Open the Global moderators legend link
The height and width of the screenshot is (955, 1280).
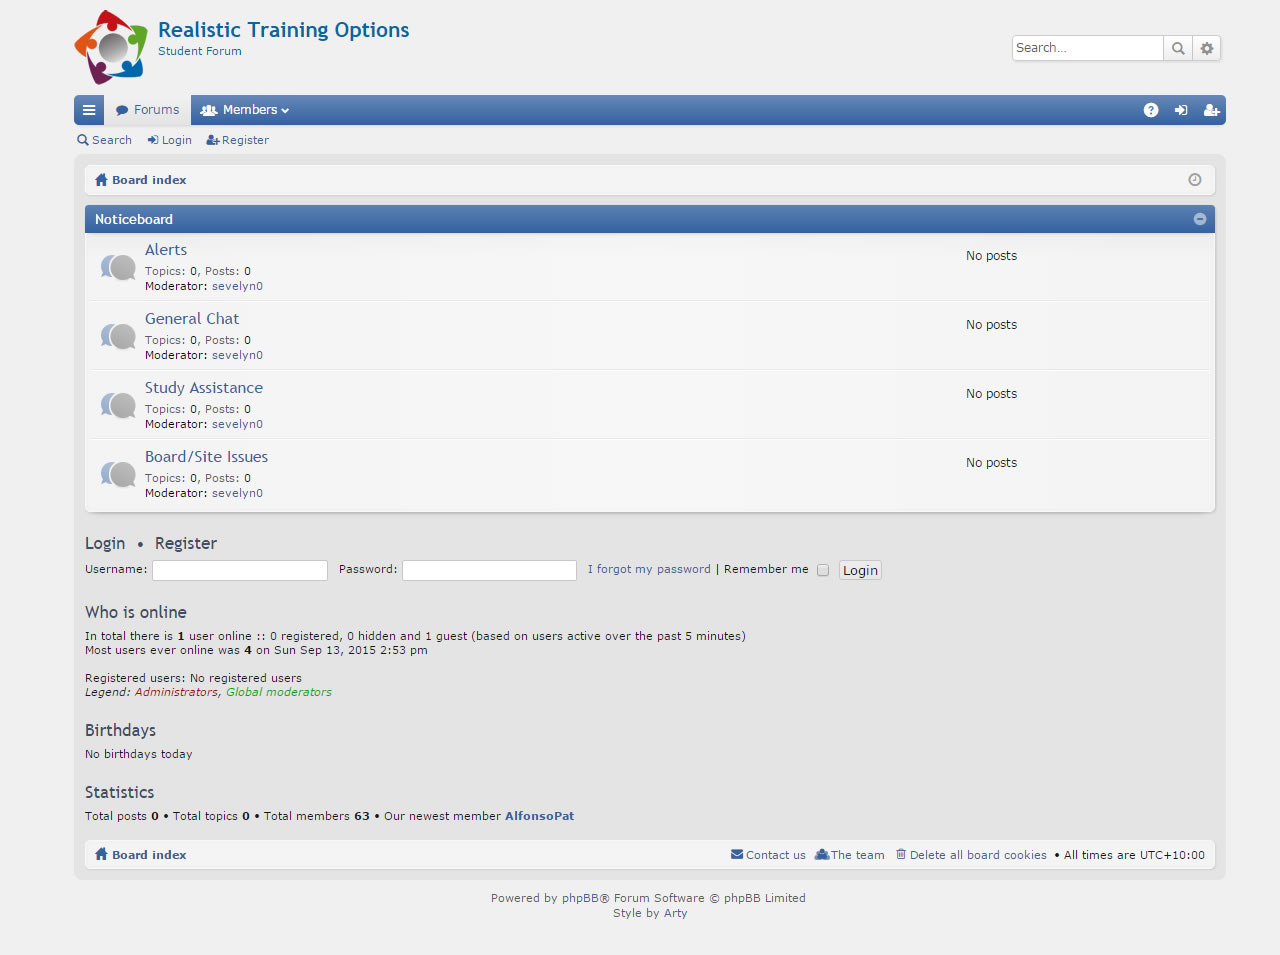(279, 692)
